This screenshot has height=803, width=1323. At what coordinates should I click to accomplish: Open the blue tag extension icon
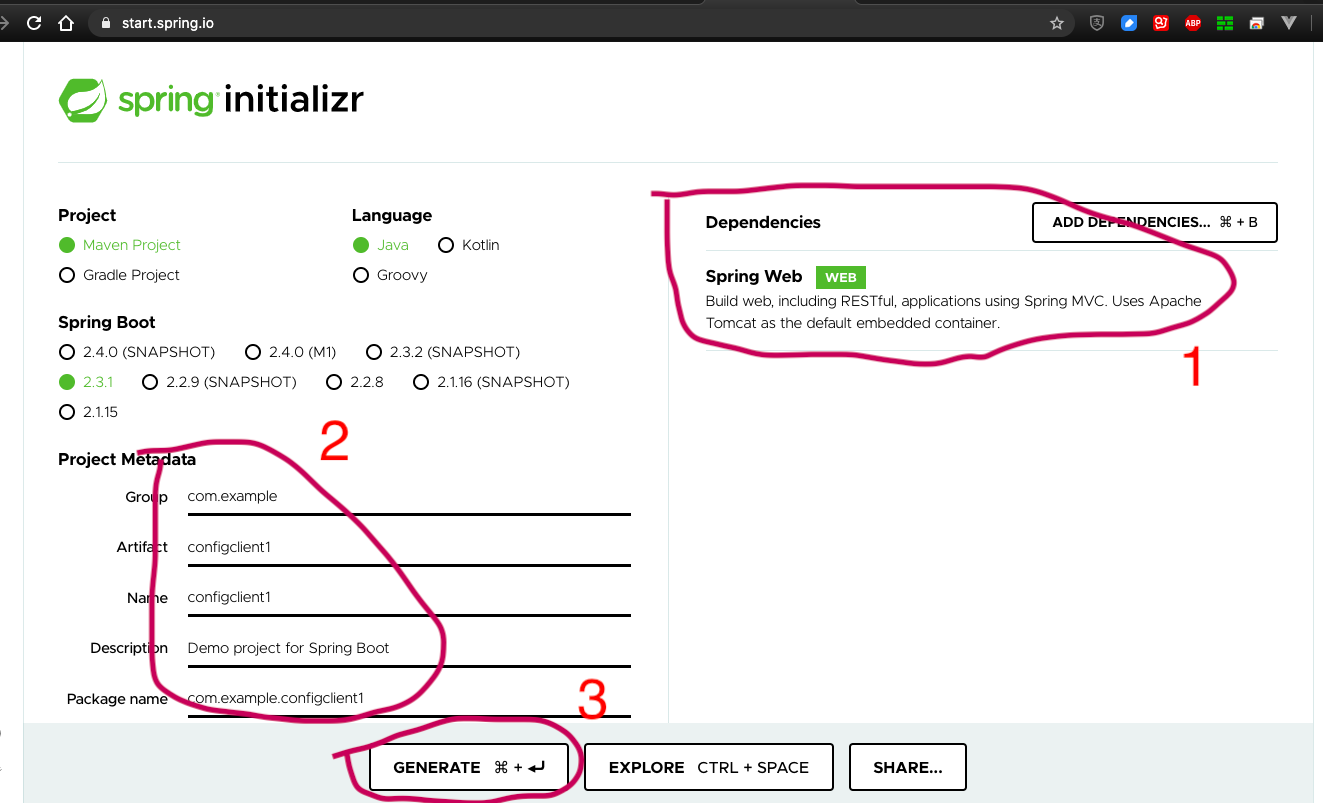pos(1129,23)
